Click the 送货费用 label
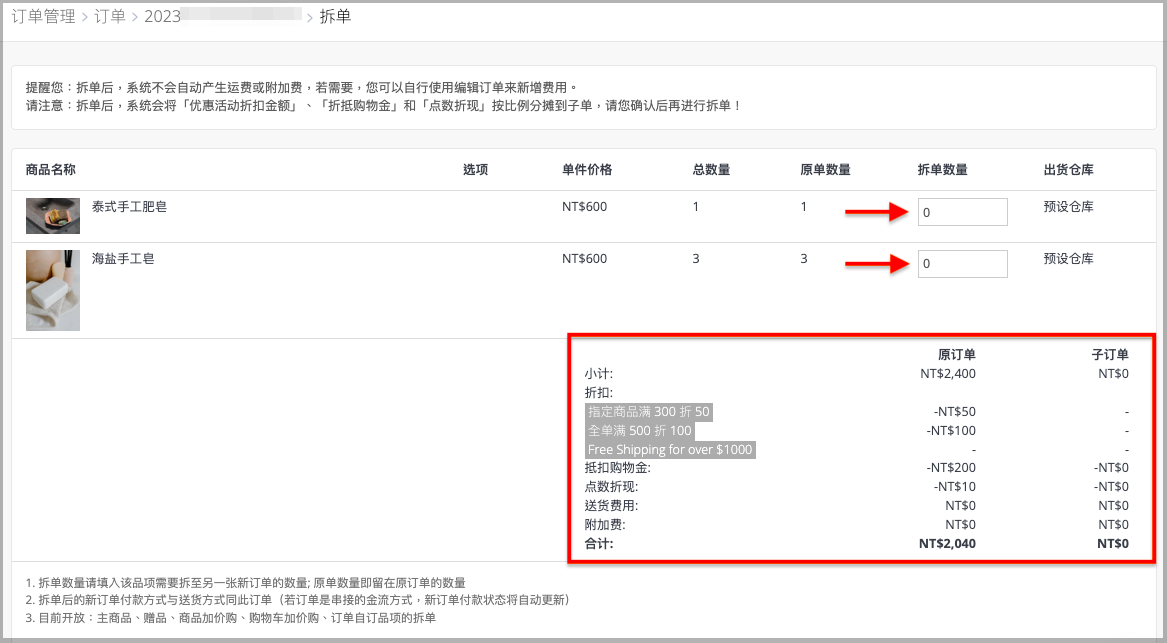Screen dimensions: 1167x643 pos(612,506)
